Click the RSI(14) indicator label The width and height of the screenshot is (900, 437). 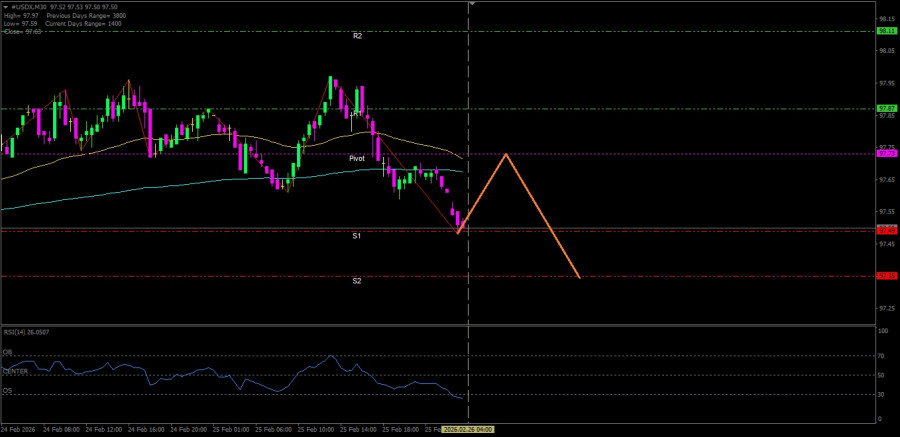point(27,331)
